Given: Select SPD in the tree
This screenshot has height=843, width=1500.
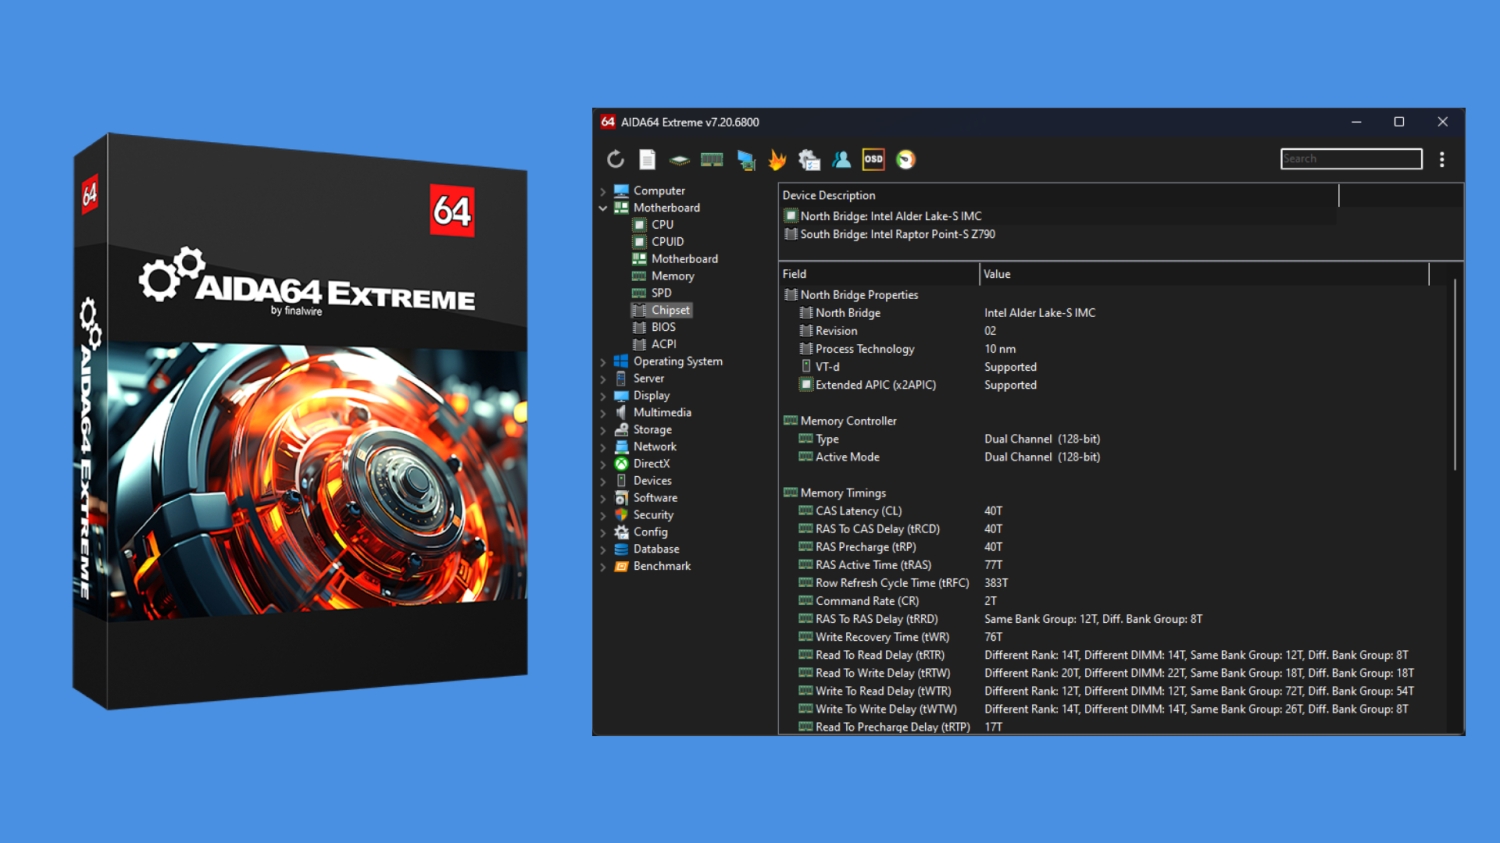Looking at the screenshot, I should click(x=661, y=293).
